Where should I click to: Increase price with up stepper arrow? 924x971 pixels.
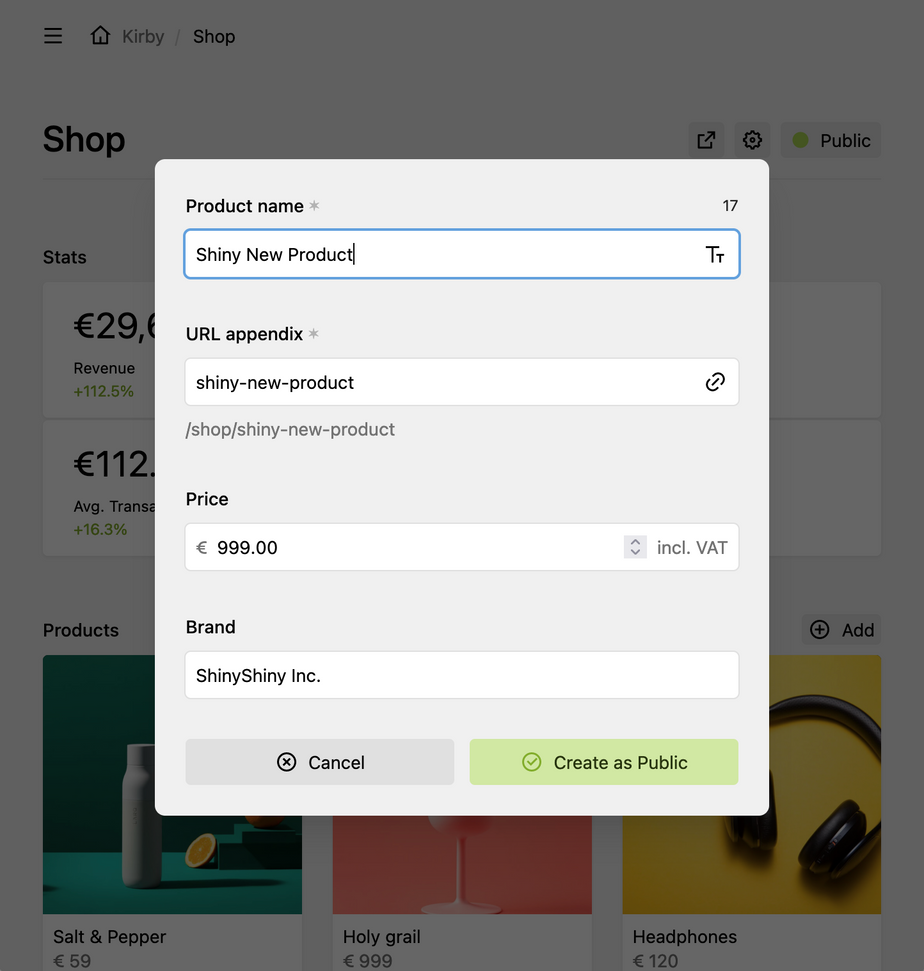point(635,542)
